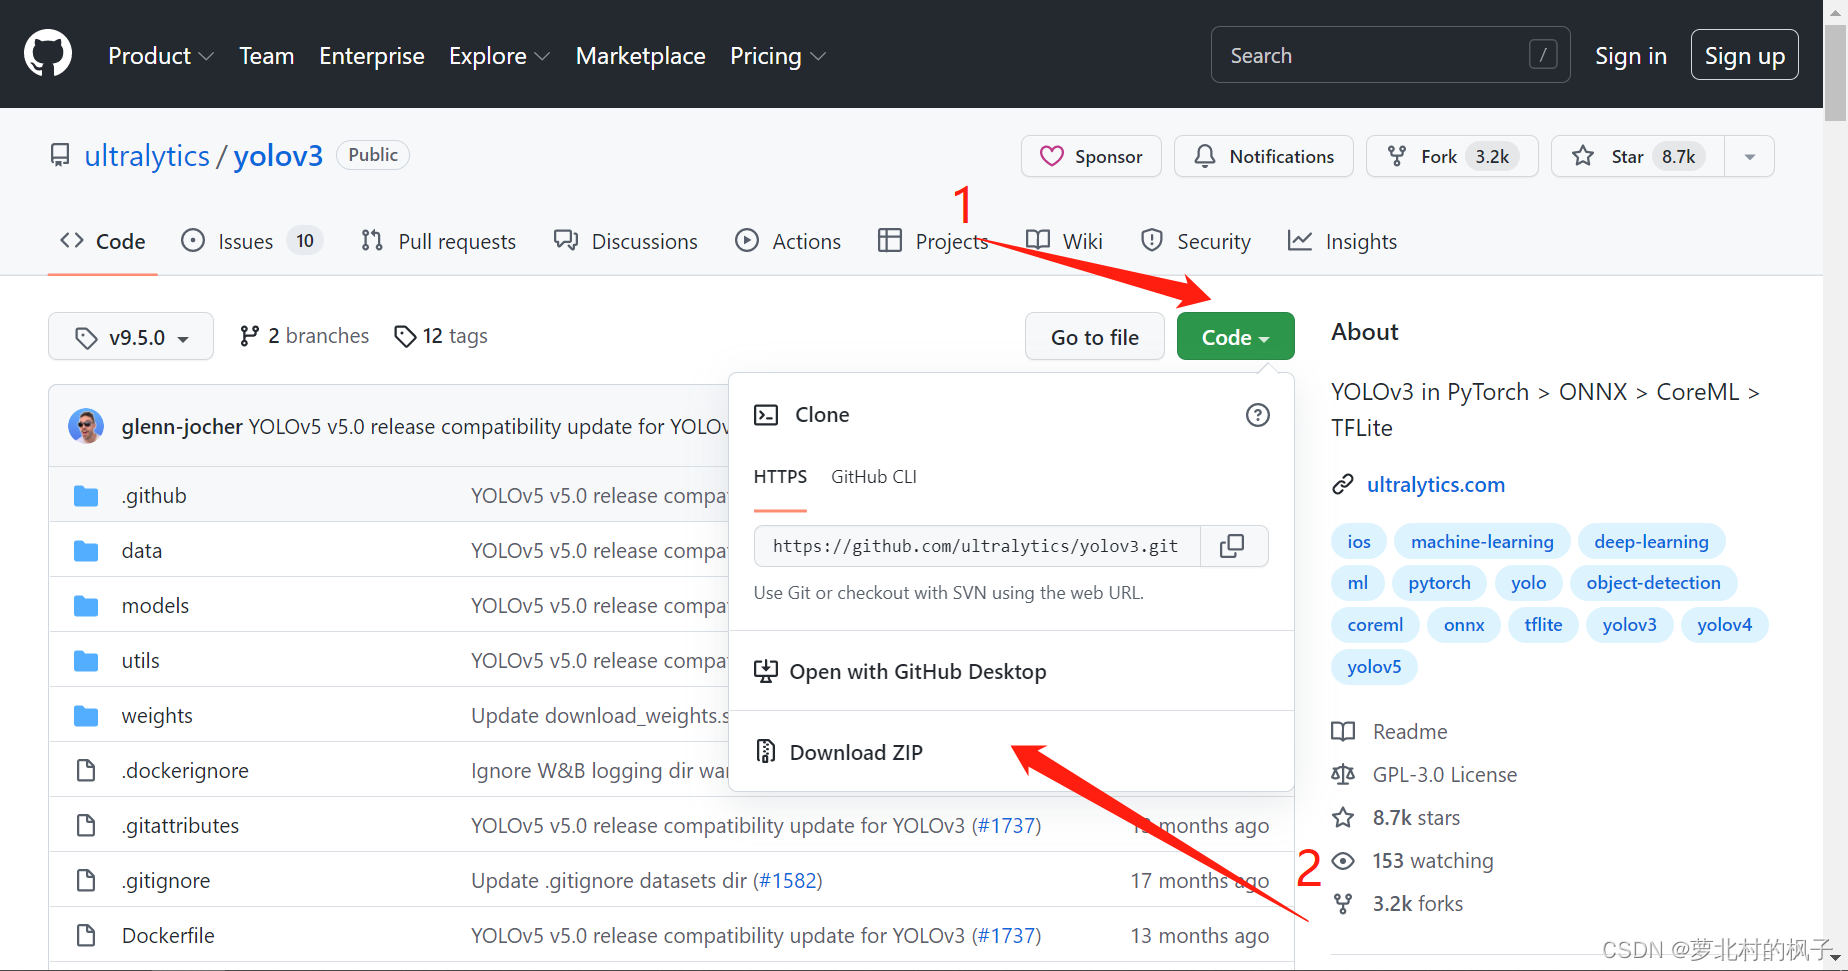Collapse the green Code dropdown
Screen dimensions: 1848x971
1236,337
